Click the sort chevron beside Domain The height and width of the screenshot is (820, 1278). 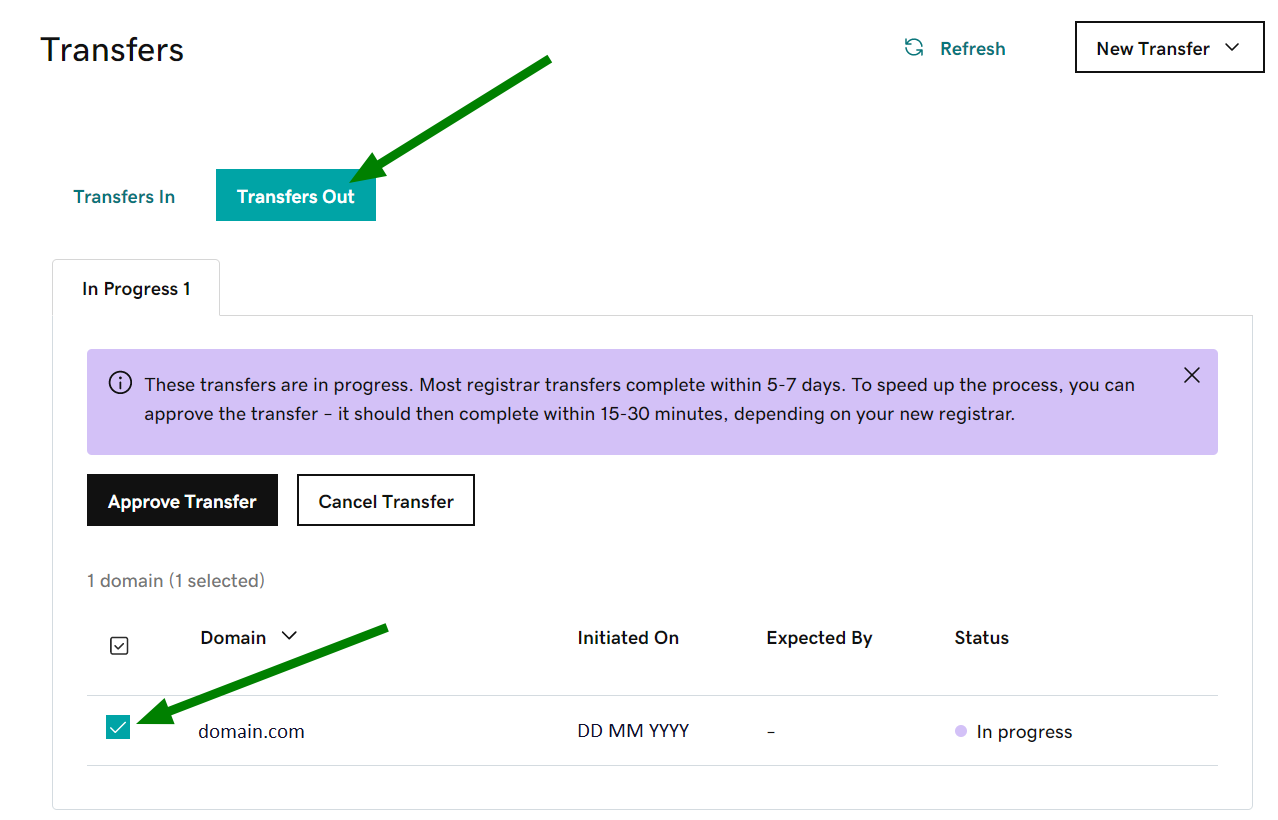289,636
